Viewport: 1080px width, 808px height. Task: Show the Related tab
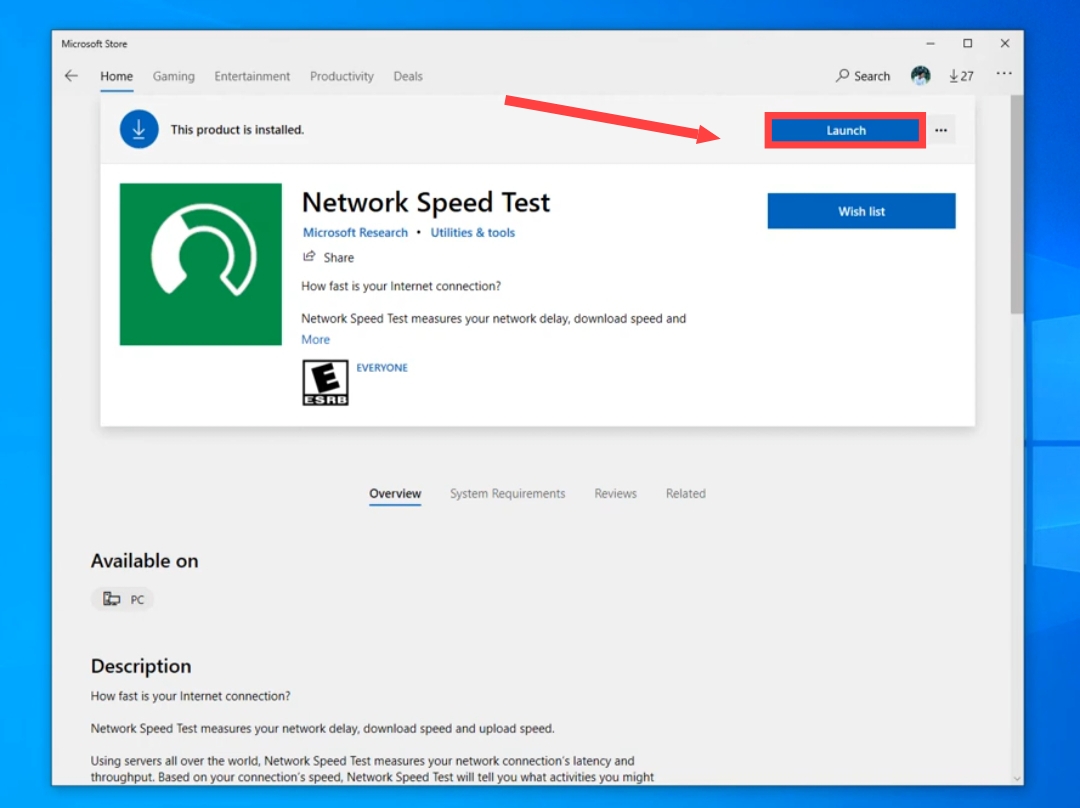point(685,494)
